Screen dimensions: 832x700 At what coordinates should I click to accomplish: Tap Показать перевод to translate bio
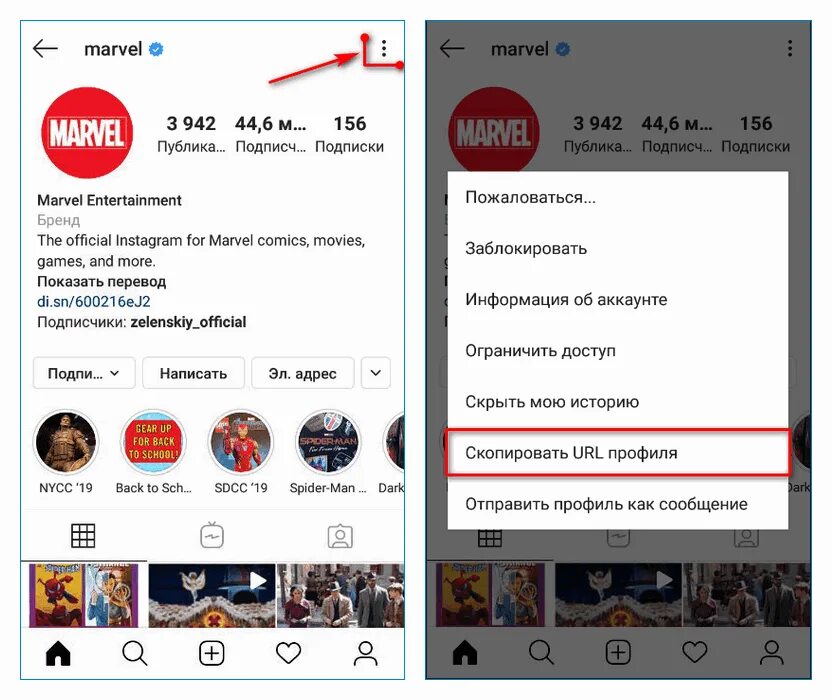(x=102, y=281)
